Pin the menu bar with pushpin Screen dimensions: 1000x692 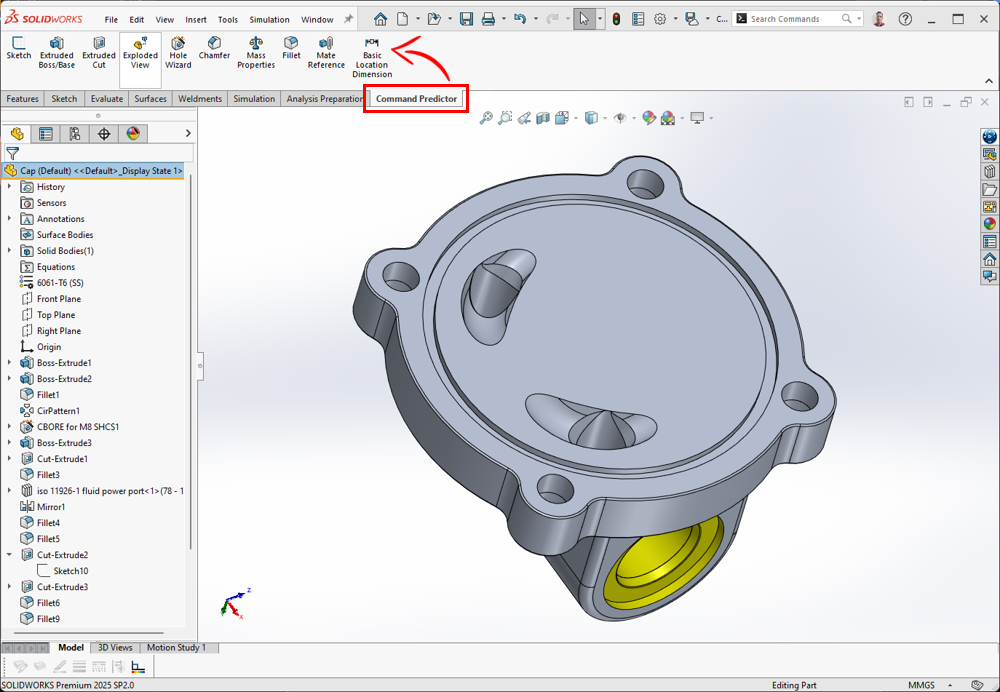pos(348,19)
